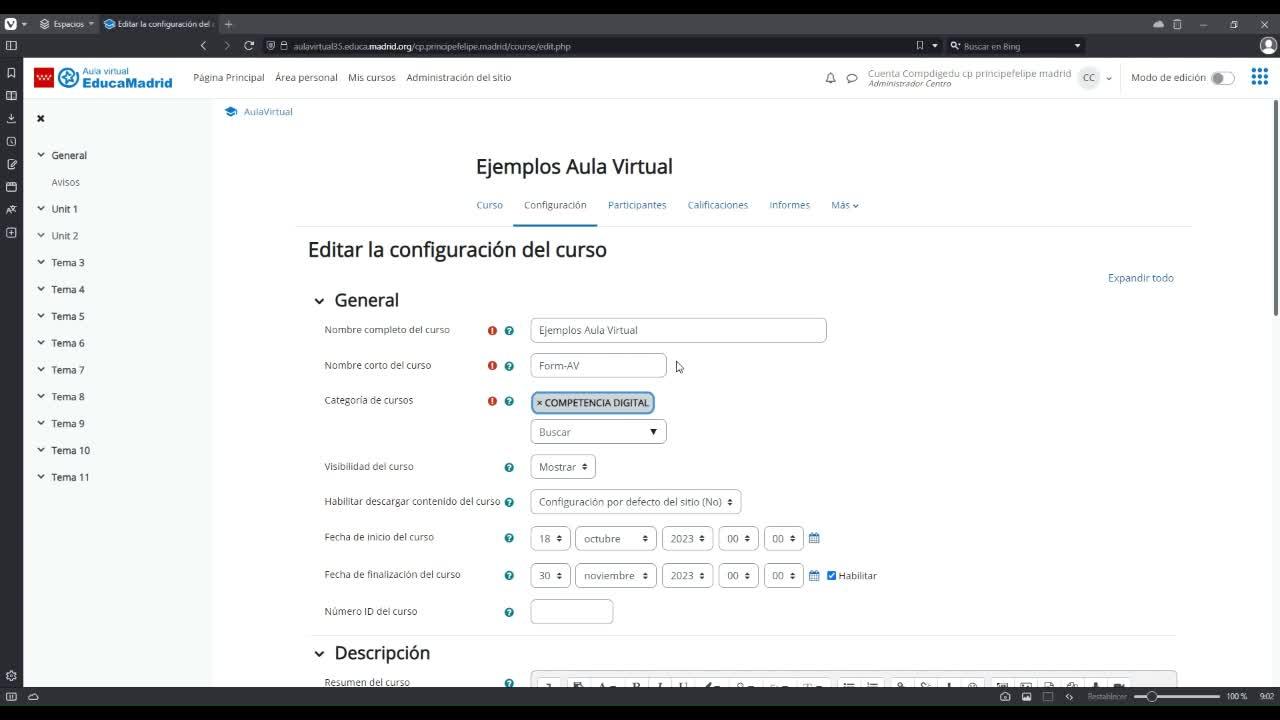Collapse the Descripción form section
Image resolution: width=1280 pixels, height=720 pixels.
click(x=319, y=654)
